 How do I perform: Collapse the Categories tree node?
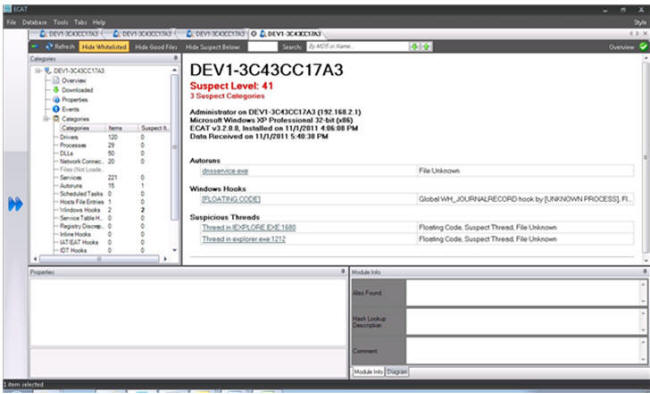[46, 119]
